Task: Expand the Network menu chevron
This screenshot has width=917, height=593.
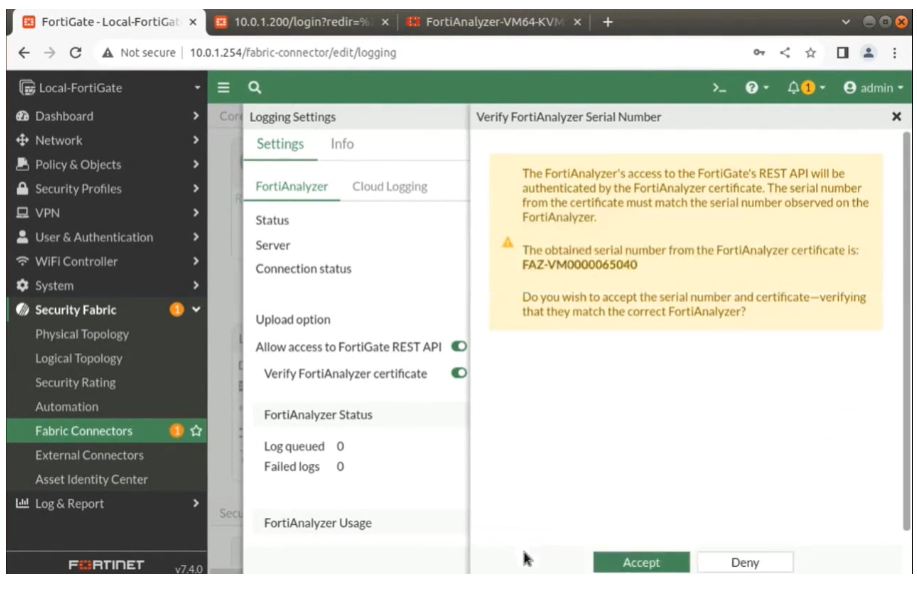Action: coord(196,140)
